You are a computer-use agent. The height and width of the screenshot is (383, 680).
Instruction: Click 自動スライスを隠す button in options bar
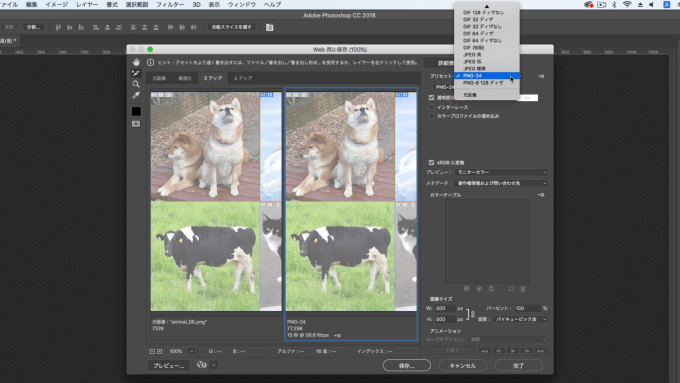(231, 27)
